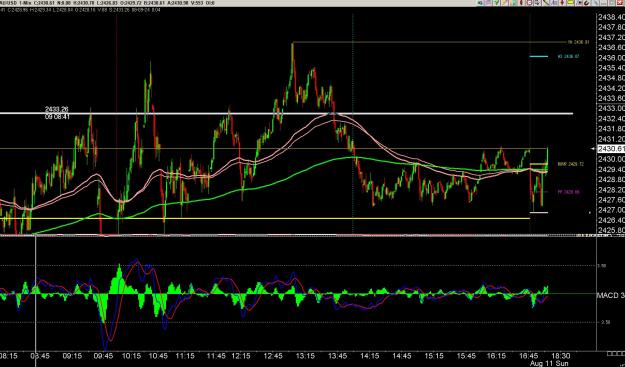Click price axis value 2427.00
625x367 pixels.
tap(611, 210)
